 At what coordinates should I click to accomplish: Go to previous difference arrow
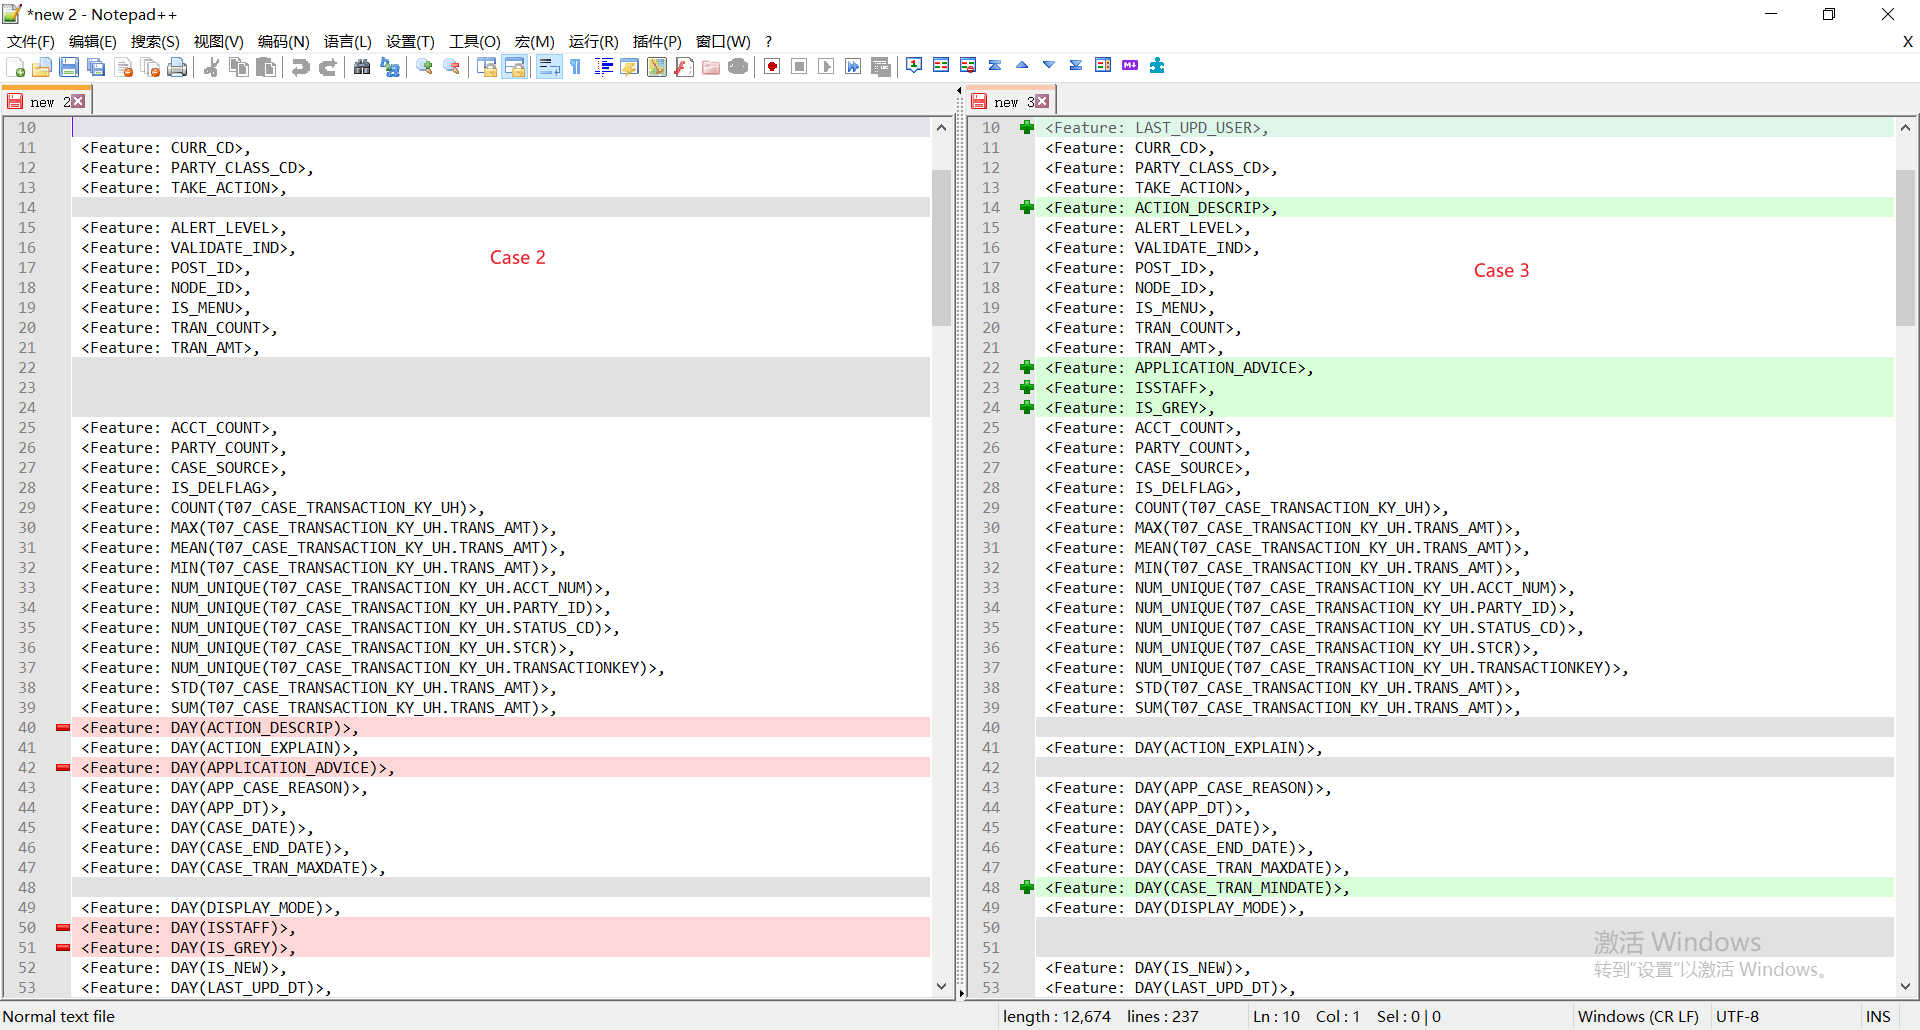[1022, 65]
